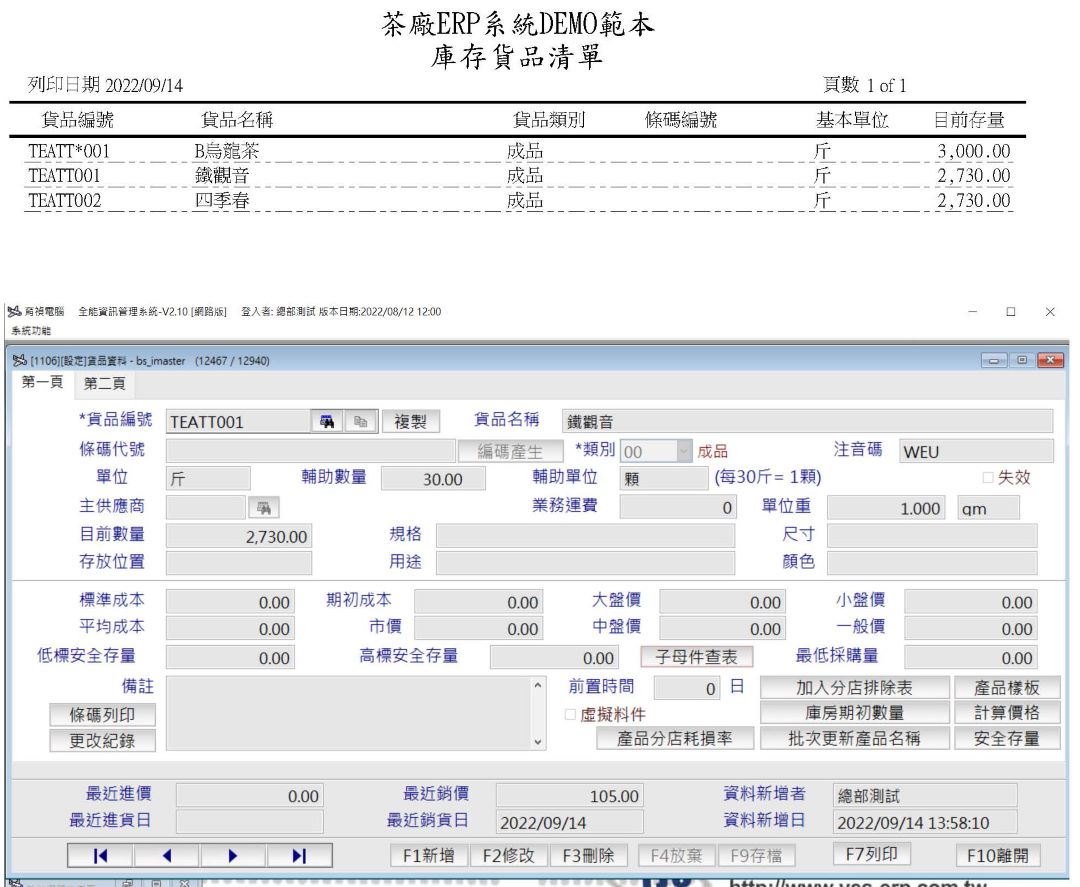Click the 子母件查表 button
Image resolution: width=1080 pixels, height=887 pixels.
(696, 657)
